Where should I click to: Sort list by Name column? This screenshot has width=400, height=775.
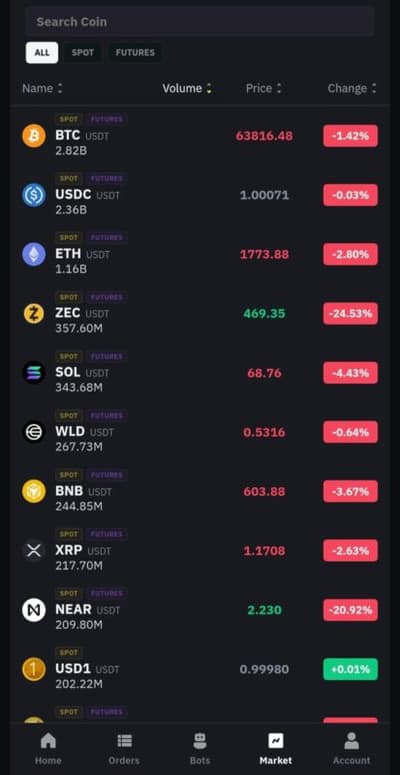coord(43,88)
